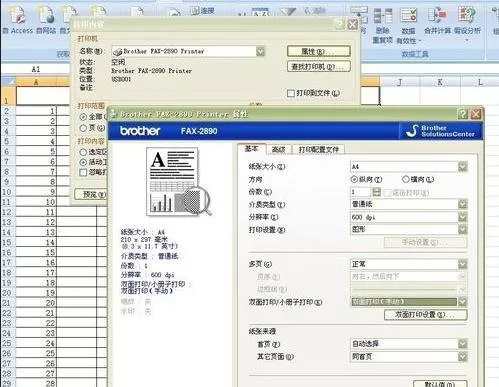Screen dimensions: 499x387
Task: Open Data Validation (数据有效性) ribbon icon
Action: pos(408,26)
